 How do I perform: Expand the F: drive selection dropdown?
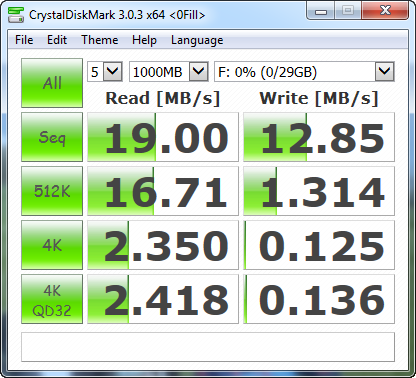click(x=385, y=71)
